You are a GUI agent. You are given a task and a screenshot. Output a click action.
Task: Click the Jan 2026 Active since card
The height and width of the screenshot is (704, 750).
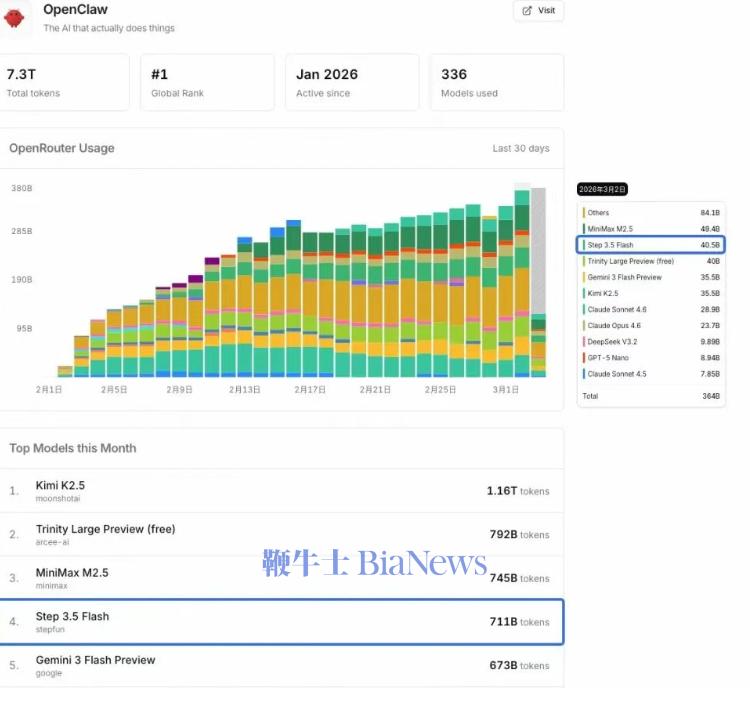(352, 82)
